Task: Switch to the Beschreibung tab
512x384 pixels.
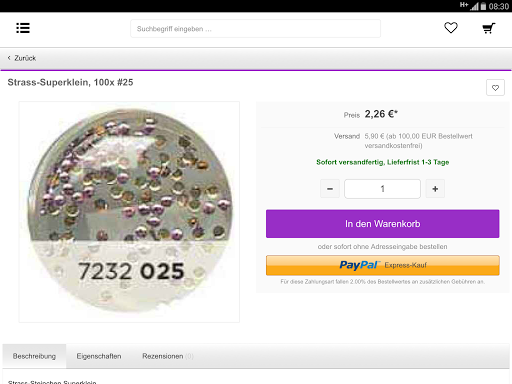Action: pyautogui.click(x=34, y=356)
